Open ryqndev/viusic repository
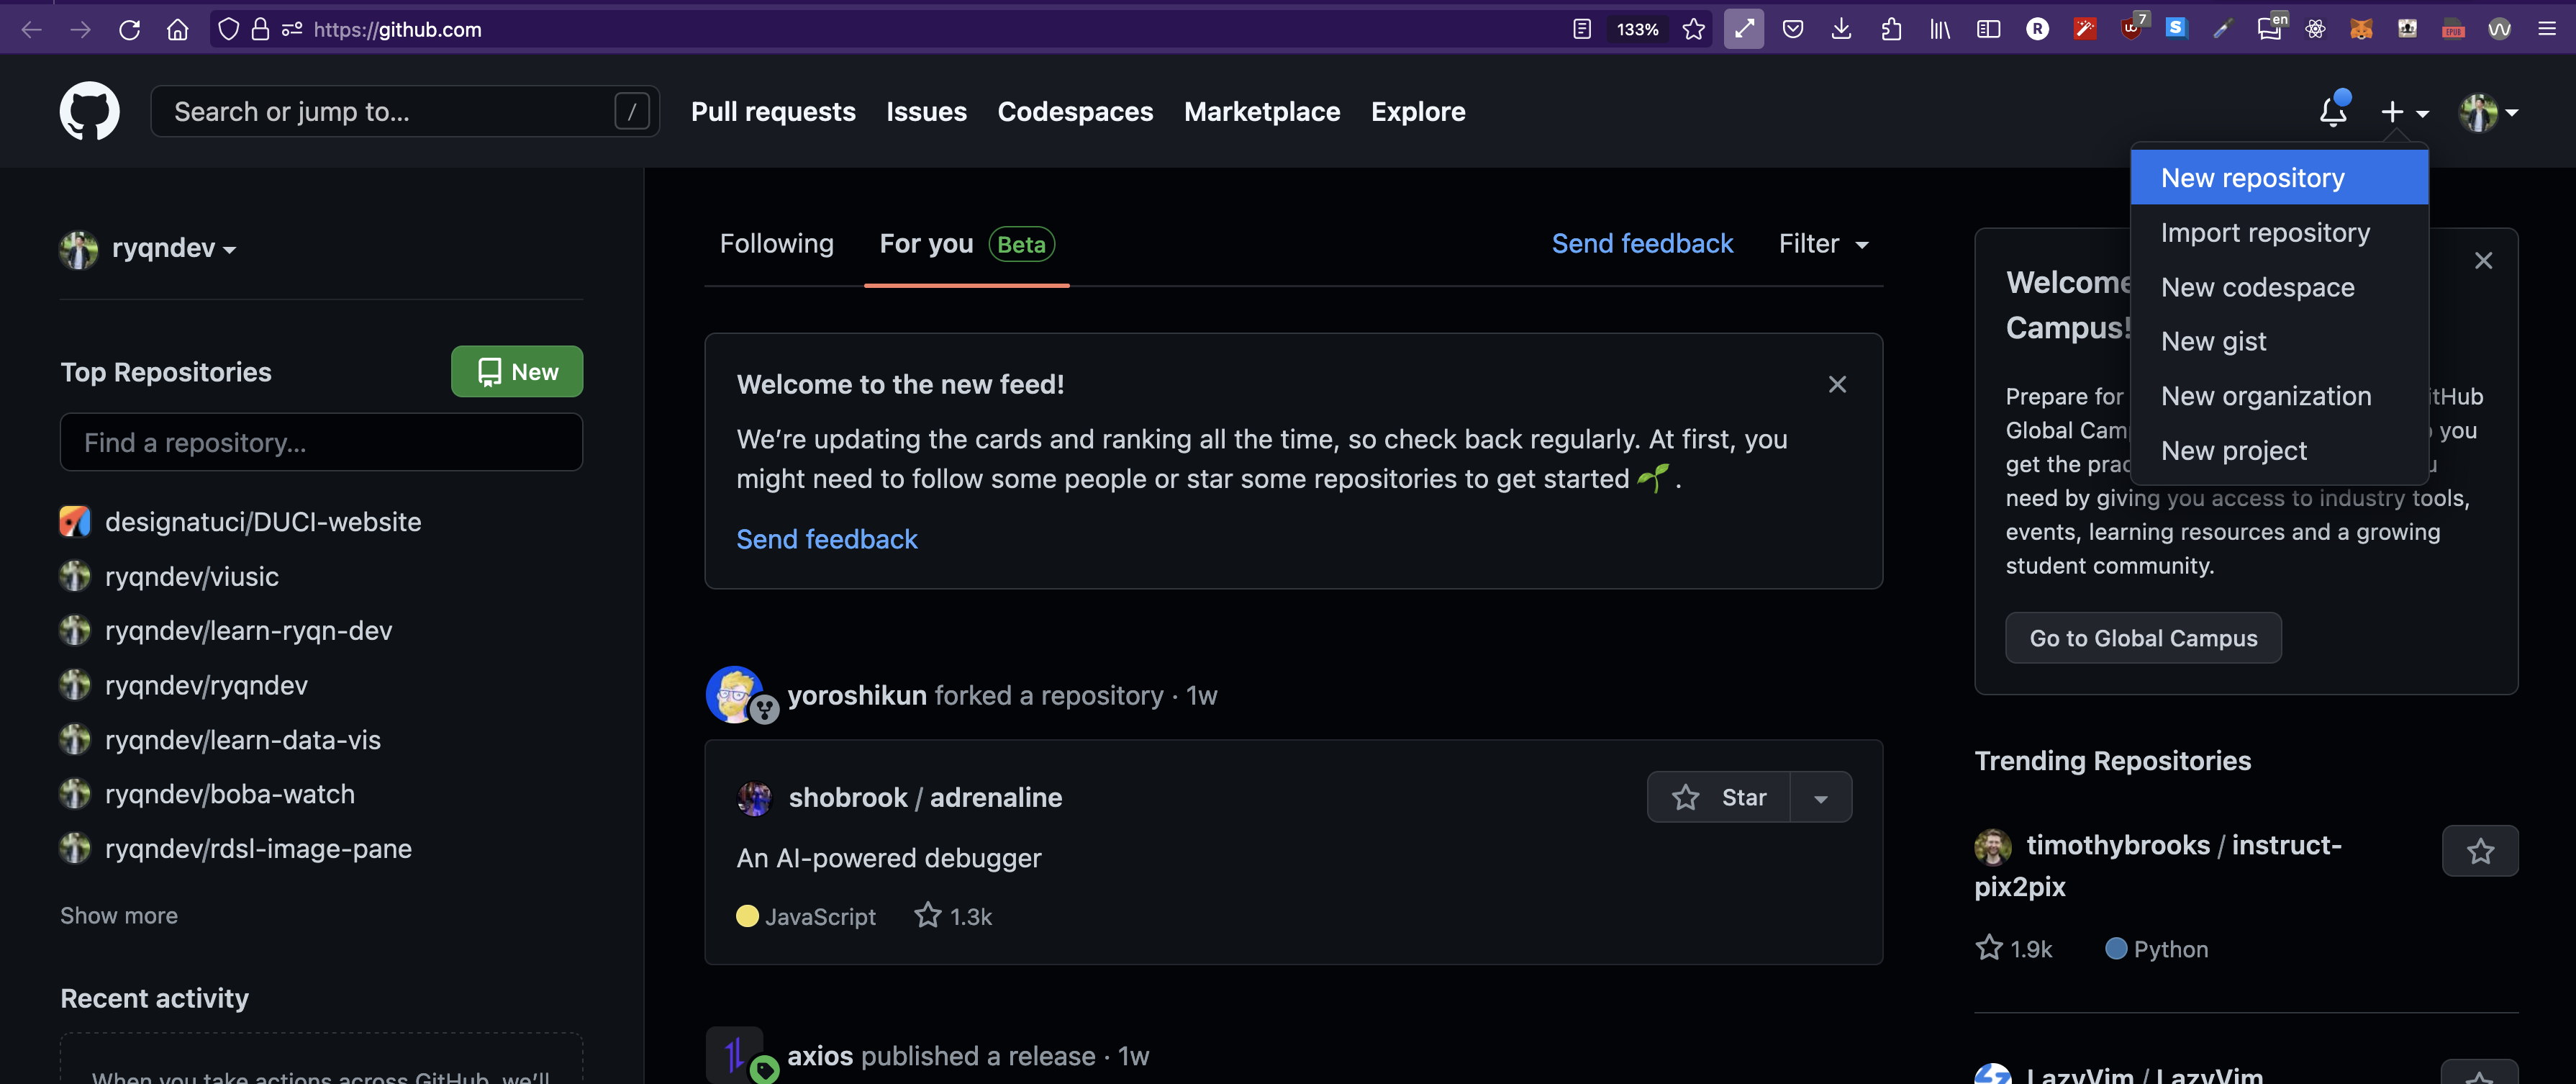The height and width of the screenshot is (1084, 2576). coord(192,576)
